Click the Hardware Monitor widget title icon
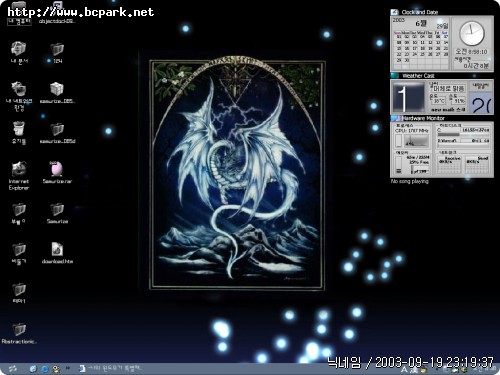The height and width of the screenshot is (375, 500). (x=396, y=118)
